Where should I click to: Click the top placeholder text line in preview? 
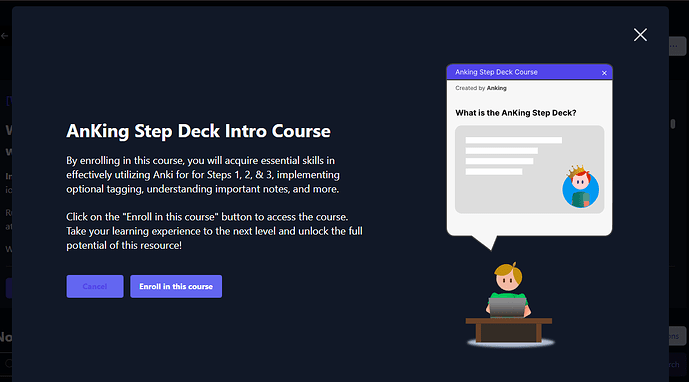[x=514, y=140]
